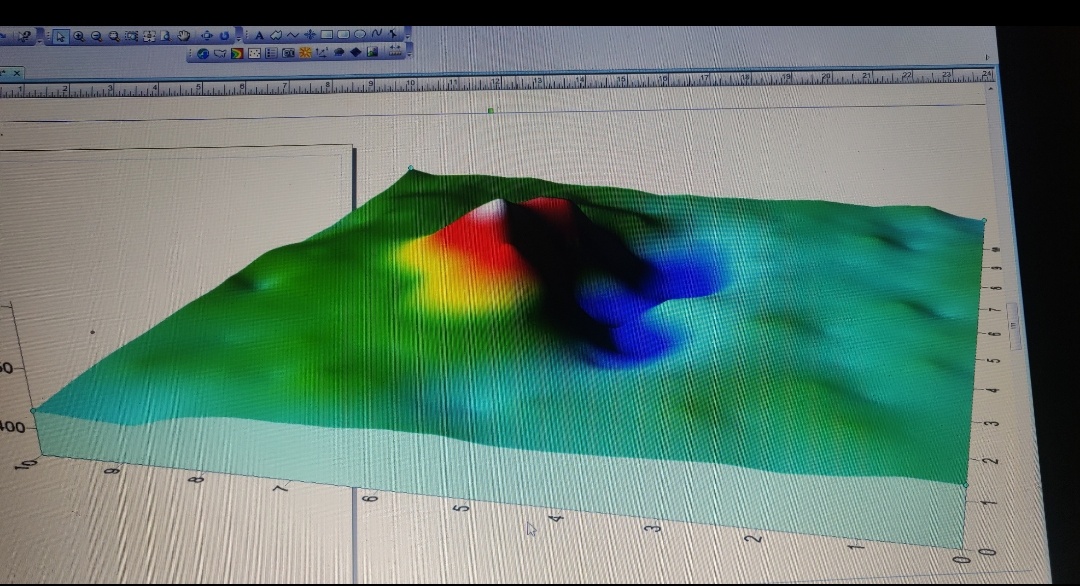Image resolution: width=1080 pixels, height=586 pixels.
Task: Pick the Ellipse drawing tool
Action: pos(359,36)
